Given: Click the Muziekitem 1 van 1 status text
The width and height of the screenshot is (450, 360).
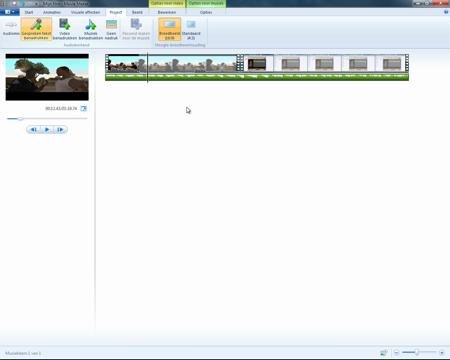Looking at the screenshot, I should click(x=23, y=353).
